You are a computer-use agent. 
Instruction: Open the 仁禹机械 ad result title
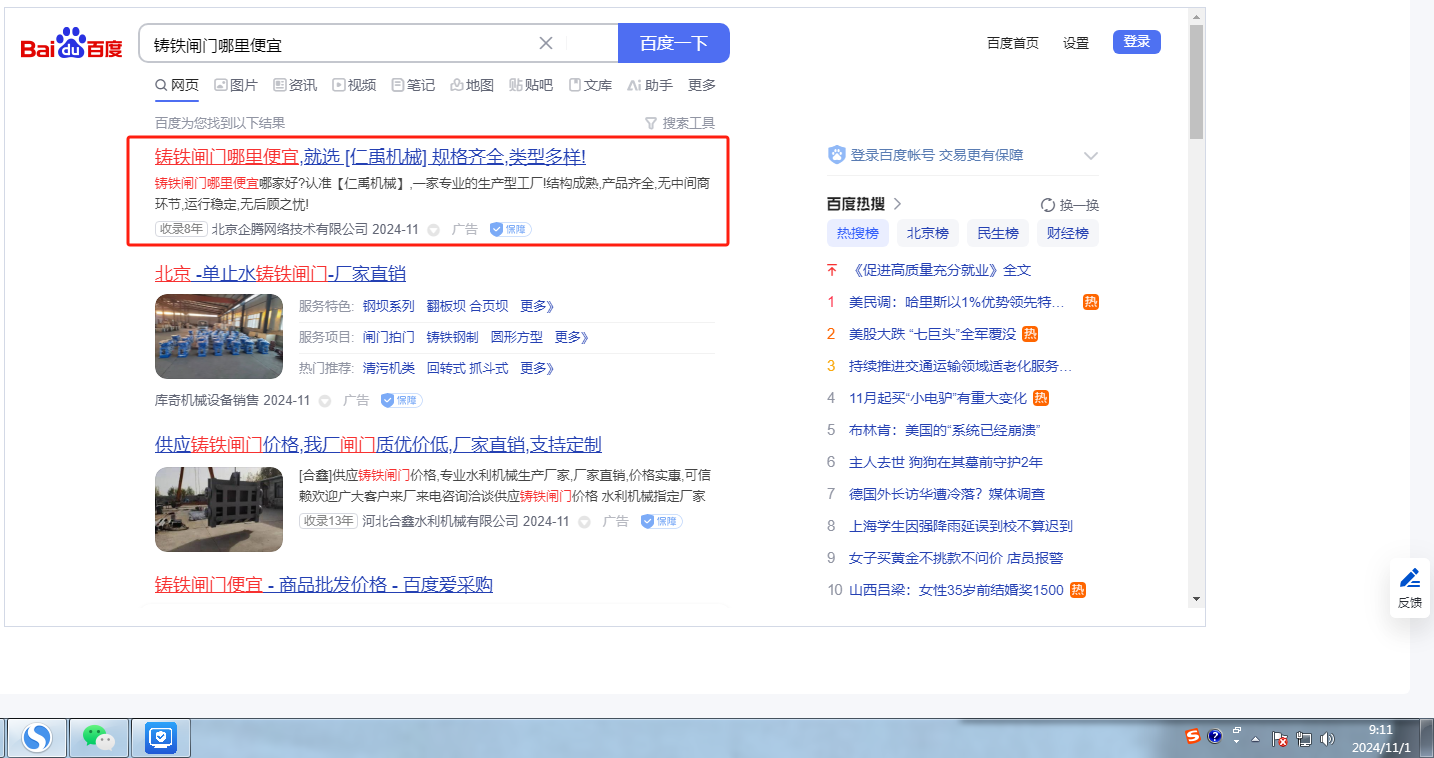coord(370,157)
